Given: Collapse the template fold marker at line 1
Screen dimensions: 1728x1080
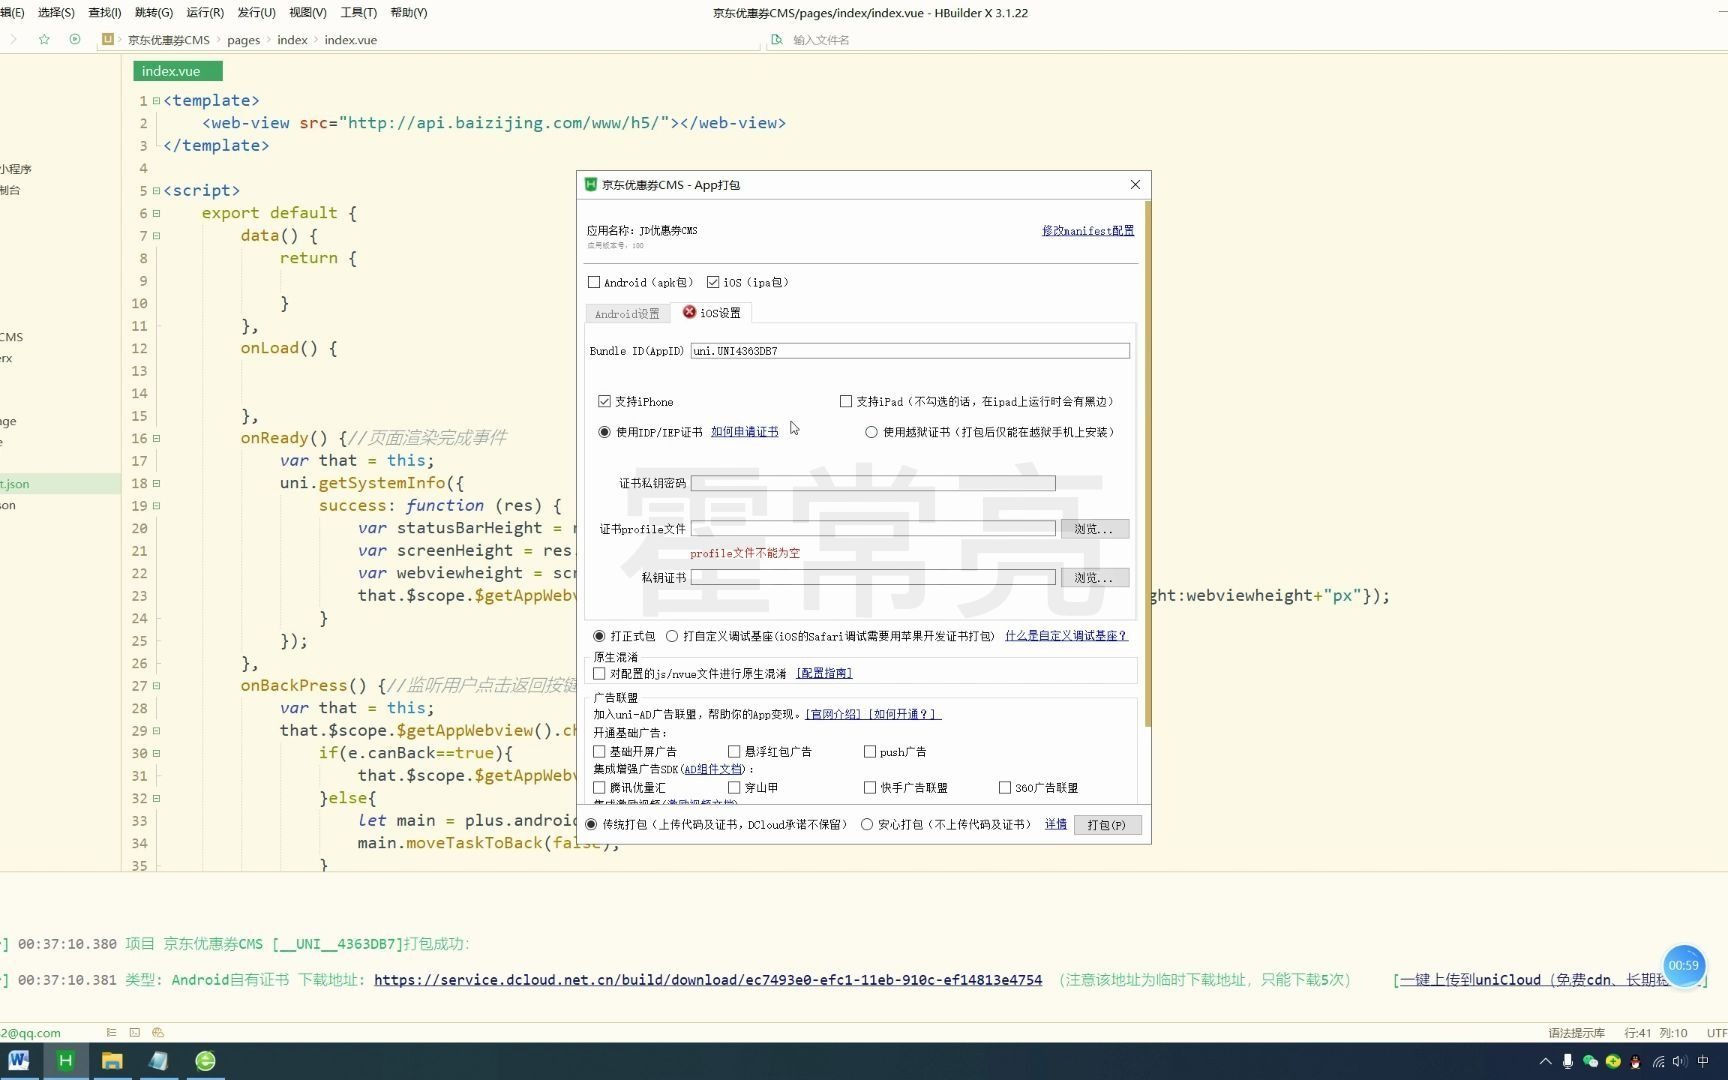Looking at the screenshot, I should click(156, 101).
